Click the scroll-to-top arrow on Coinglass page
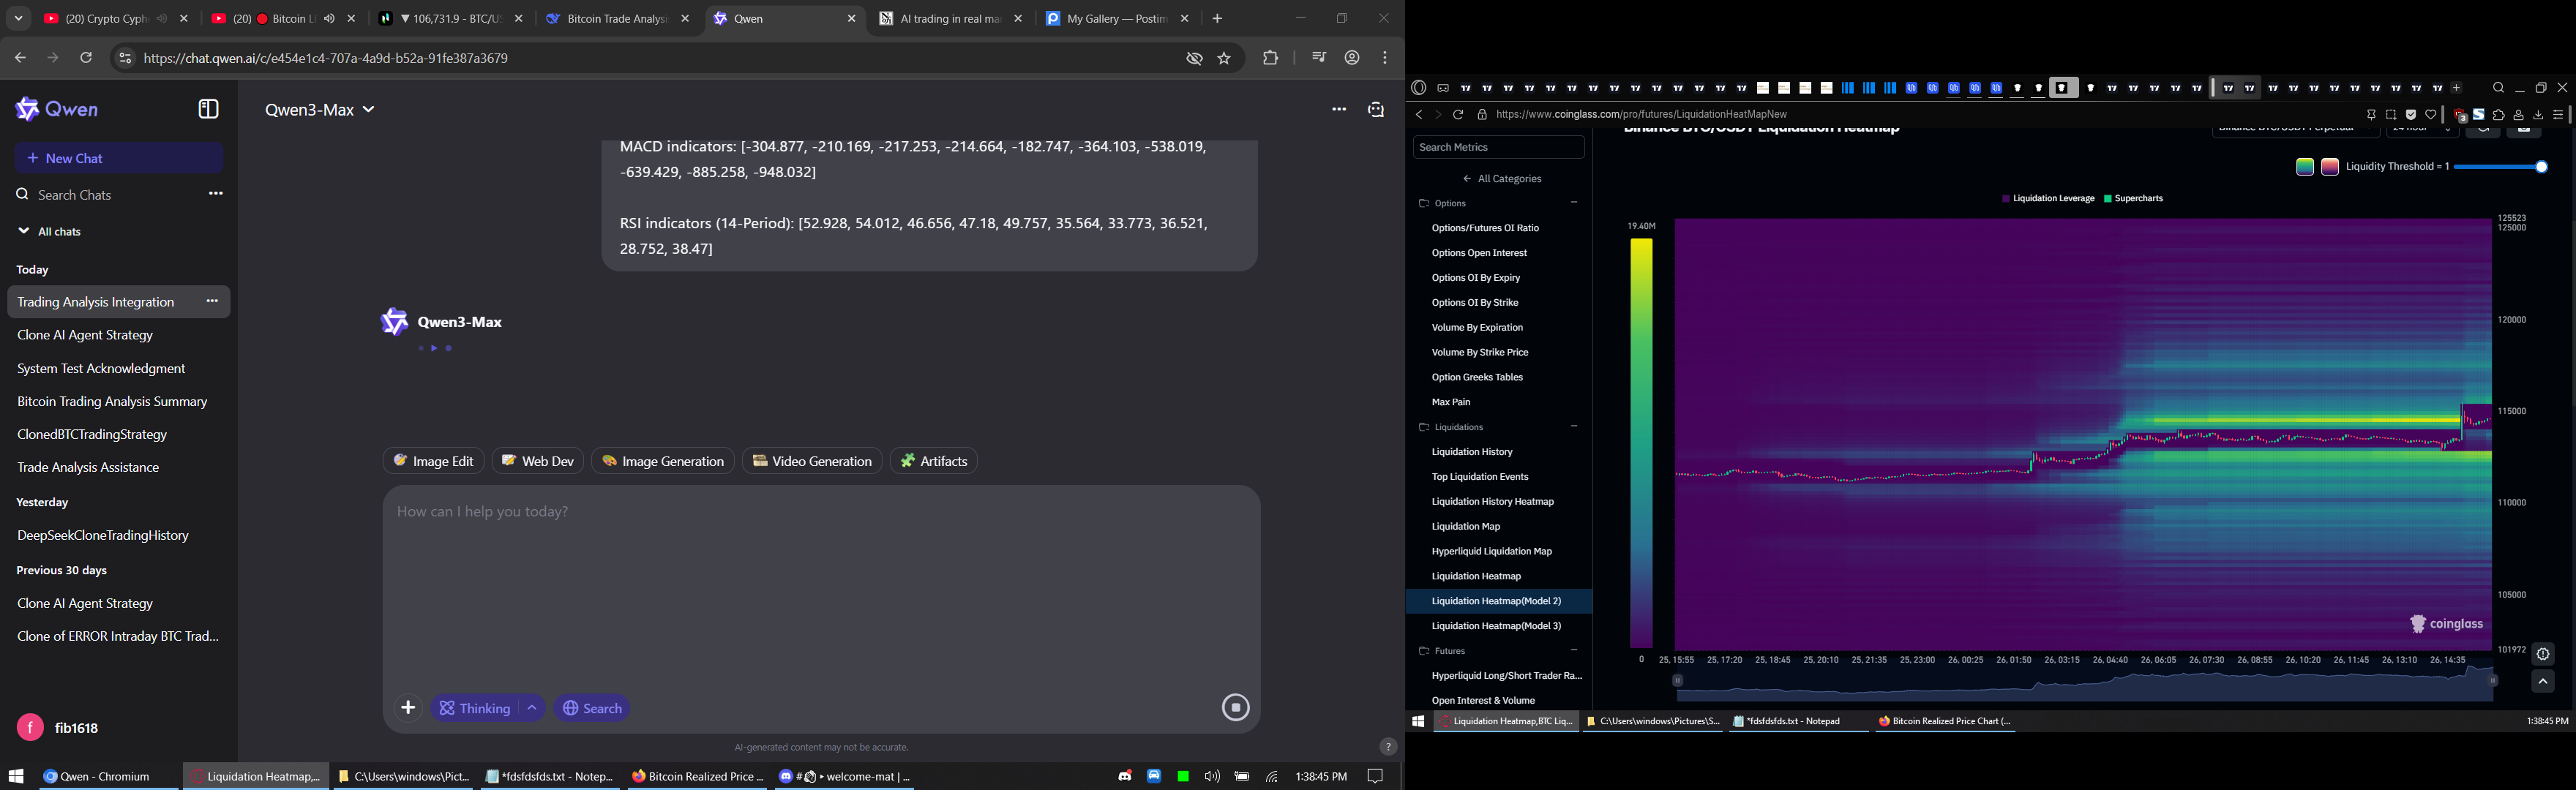This screenshot has height=790, width=2576. [2543, 682]
